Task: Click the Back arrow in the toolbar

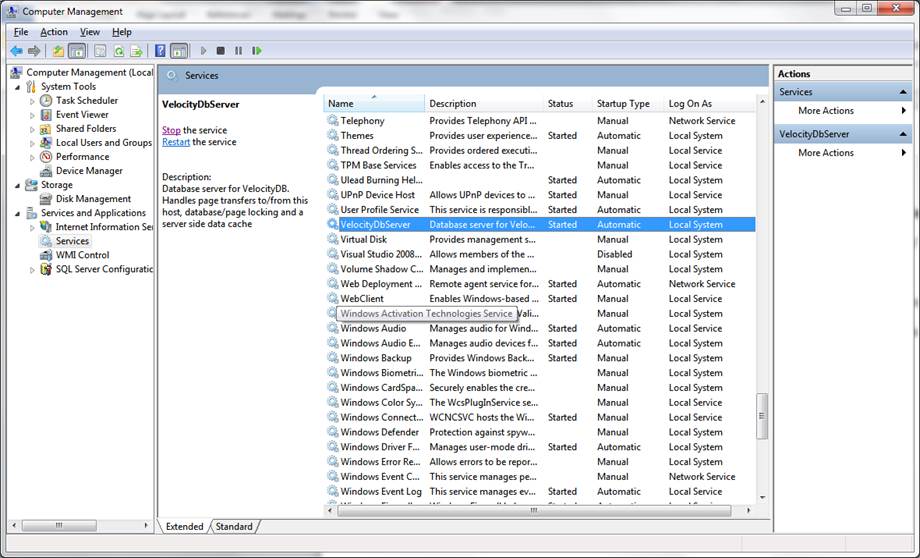Action: pyautogui.click(x=16, y=51)
